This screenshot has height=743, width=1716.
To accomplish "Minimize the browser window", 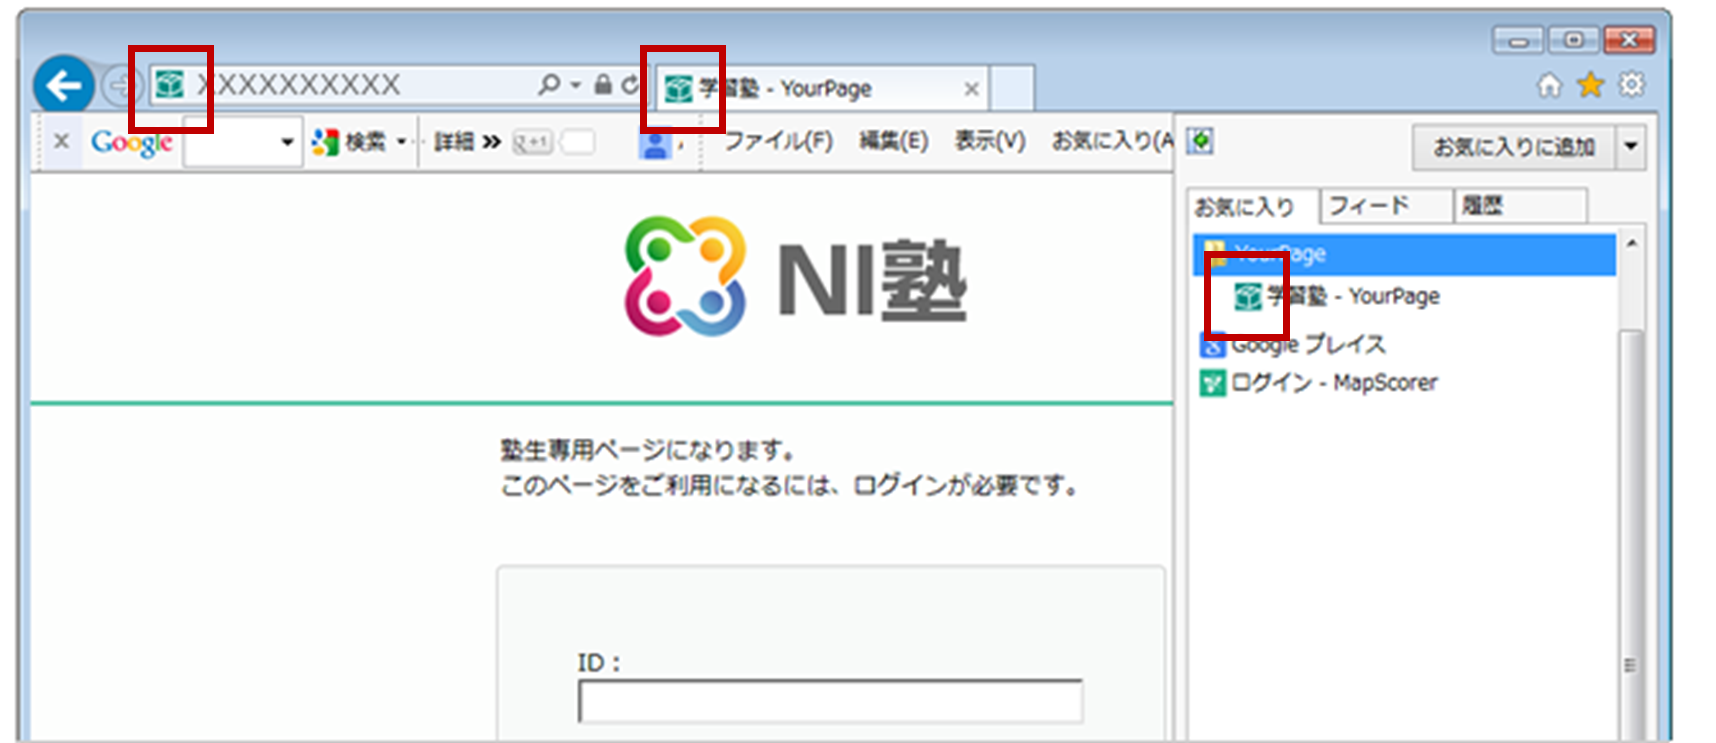I will [1519, 40].
